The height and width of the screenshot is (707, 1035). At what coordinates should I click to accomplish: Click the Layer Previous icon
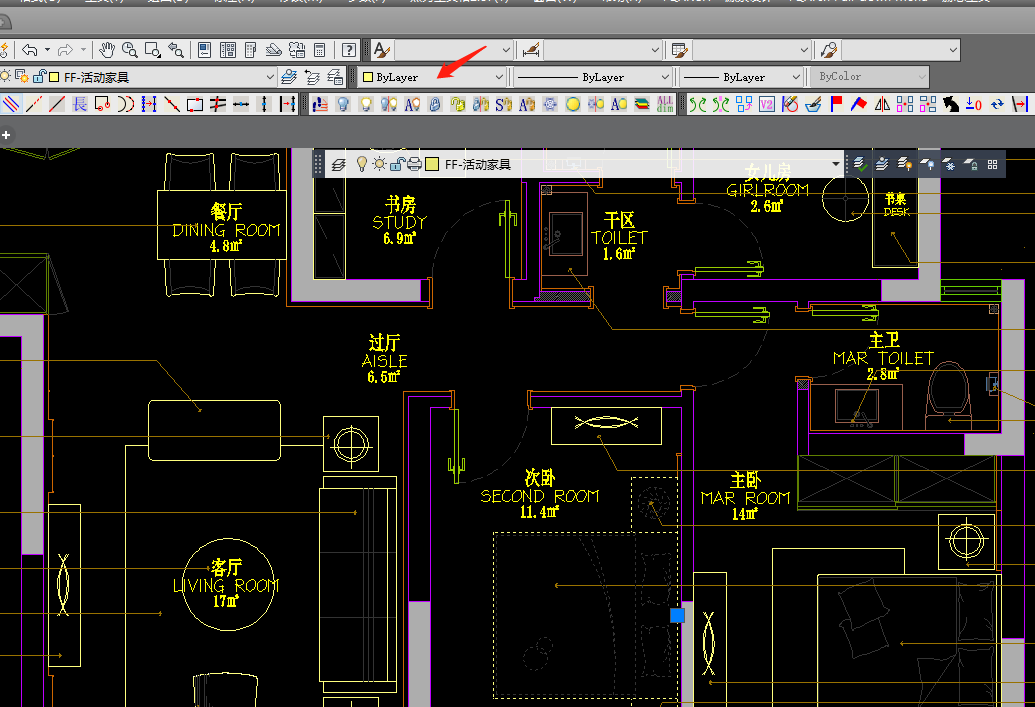(x=312, y=77)
